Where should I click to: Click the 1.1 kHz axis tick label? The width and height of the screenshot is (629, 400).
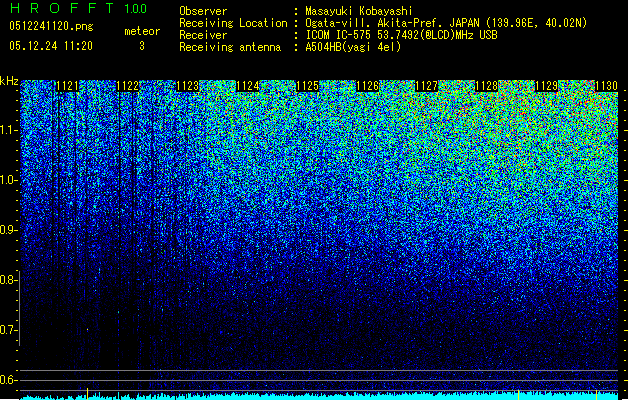tap(9, 130)
